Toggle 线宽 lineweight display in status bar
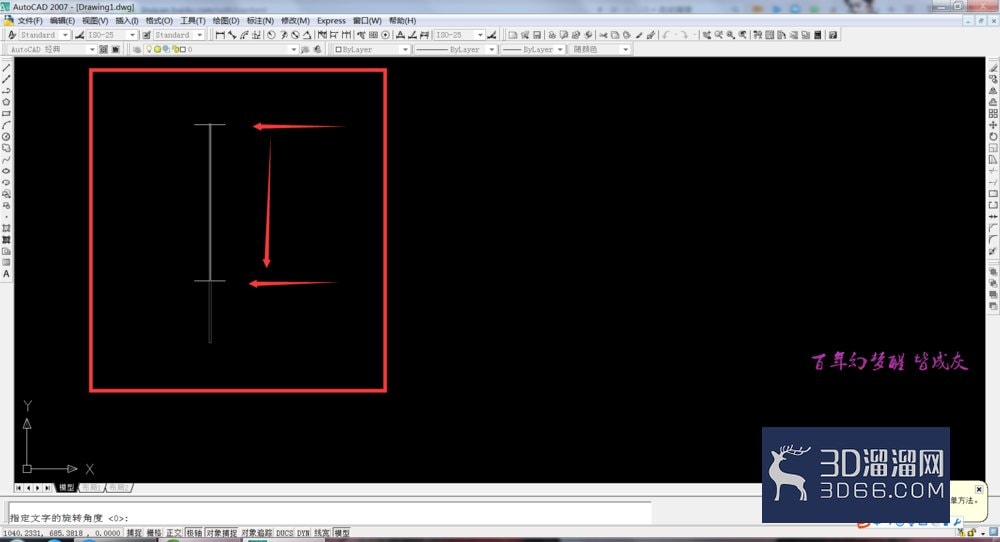 (321, 532)
